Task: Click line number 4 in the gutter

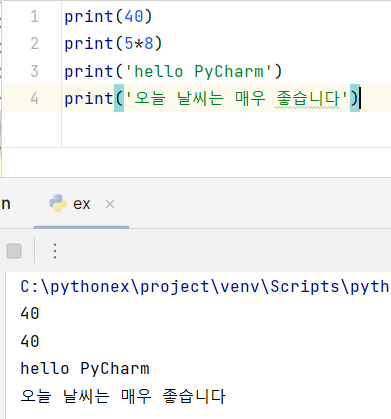Action: point(34,99)
